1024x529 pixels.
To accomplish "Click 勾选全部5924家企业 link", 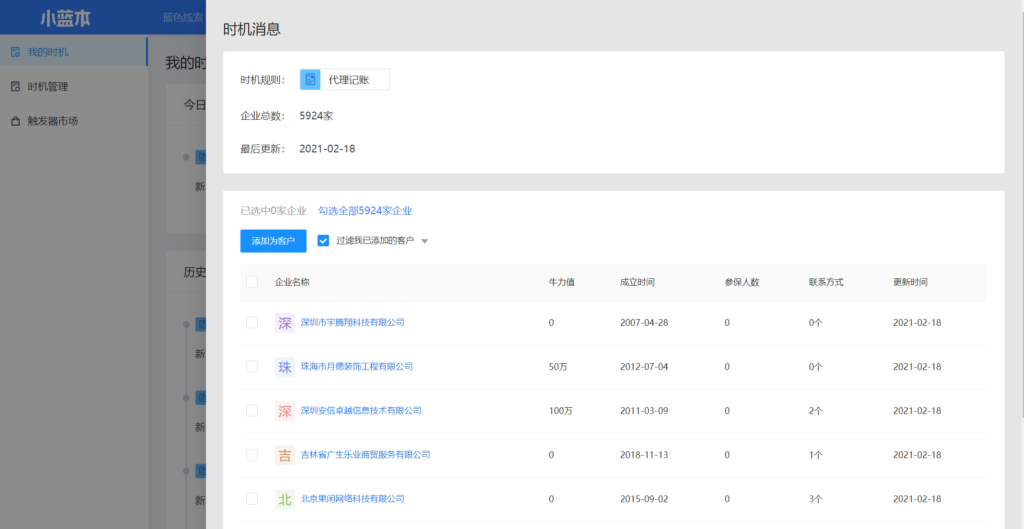I will click(x=365, y=211).
